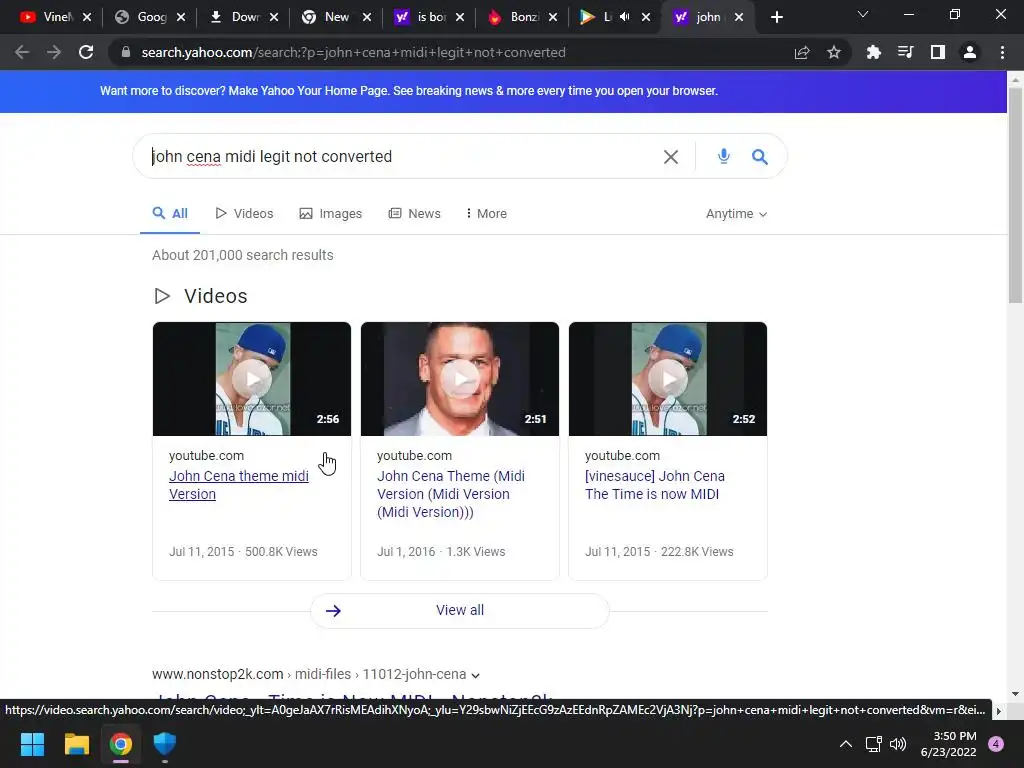The height and width of the screenshot is (768, 1024).
Task: Switch to the Images search tab
Action: click(330, 214)
